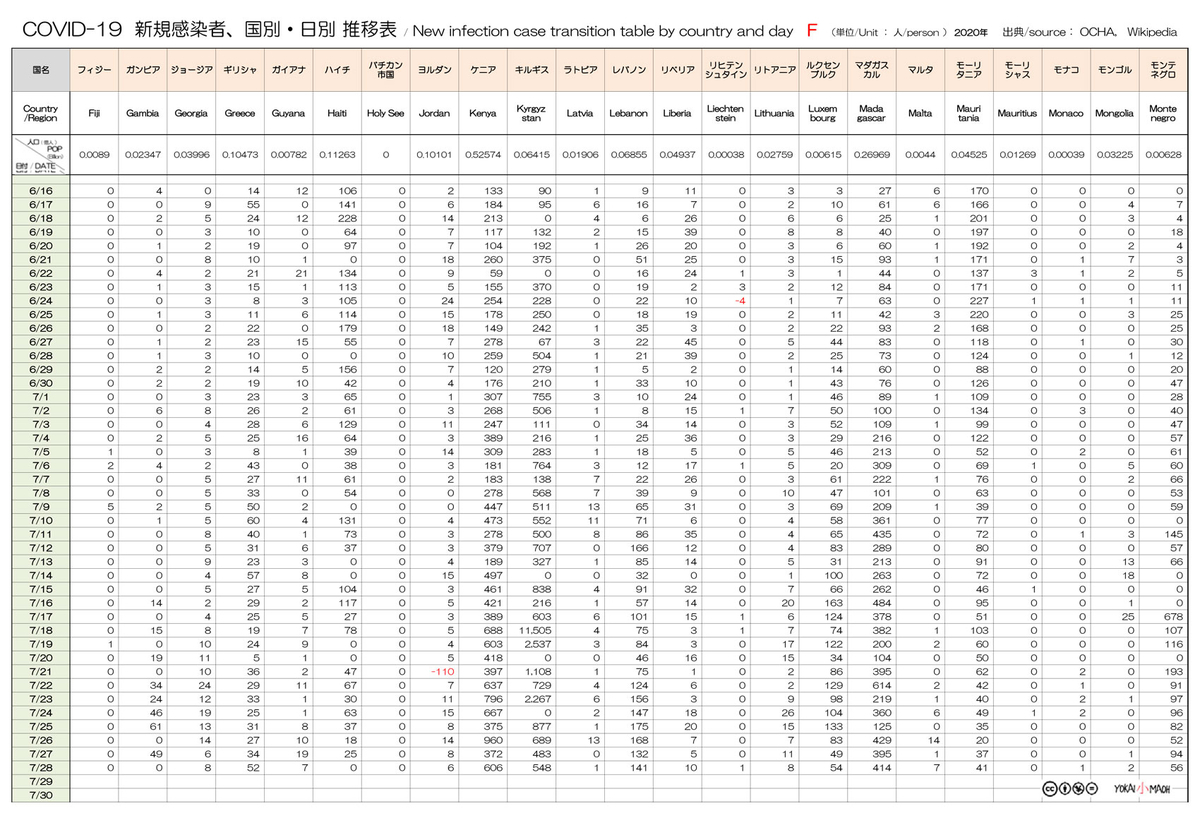Screen dimensions: 1200x818
Task: Select the 'Monaco' column header
Action: 1066,113
